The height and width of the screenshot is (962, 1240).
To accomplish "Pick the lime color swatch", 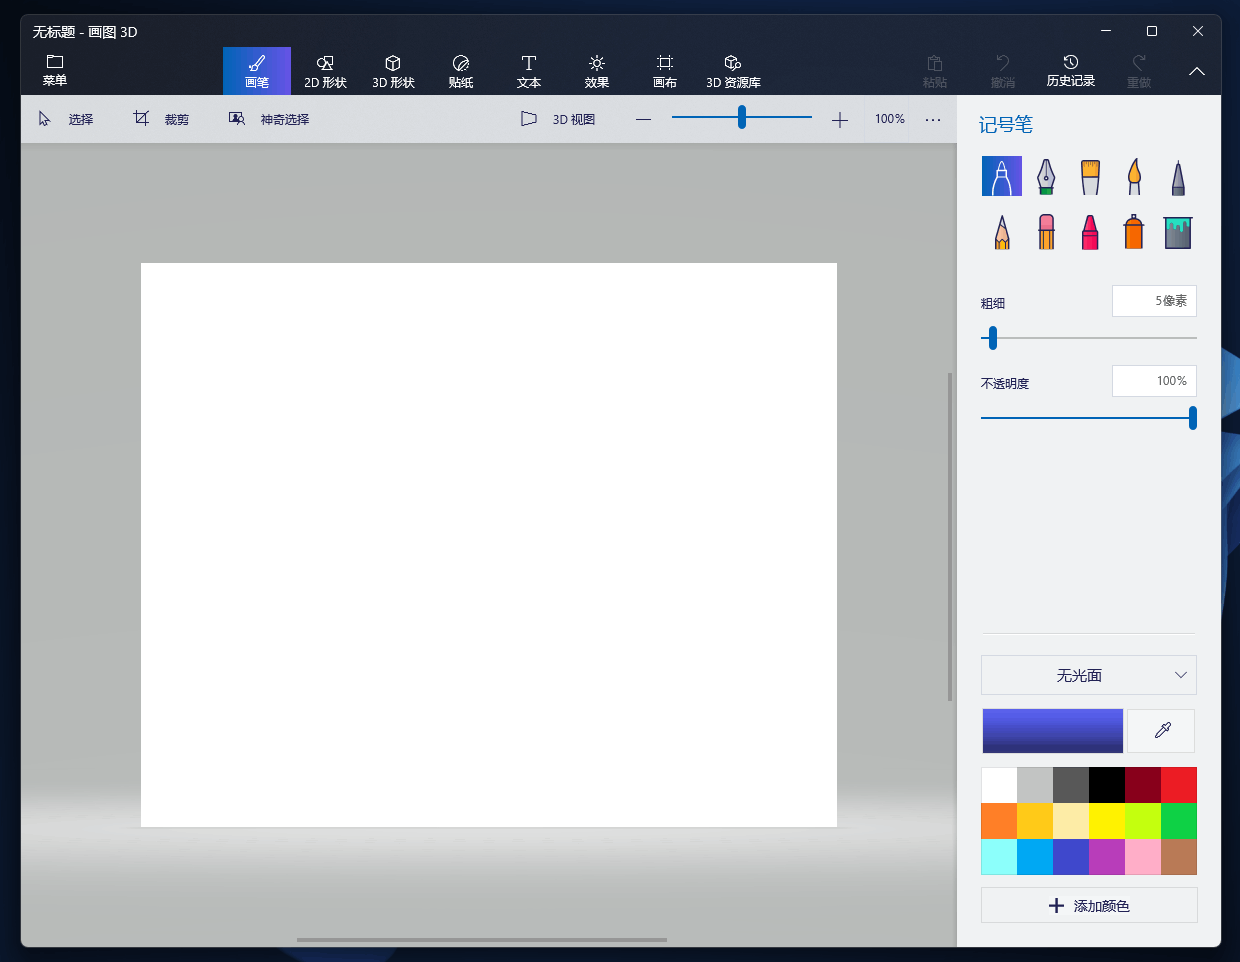I will click(x=1143, y=821).
